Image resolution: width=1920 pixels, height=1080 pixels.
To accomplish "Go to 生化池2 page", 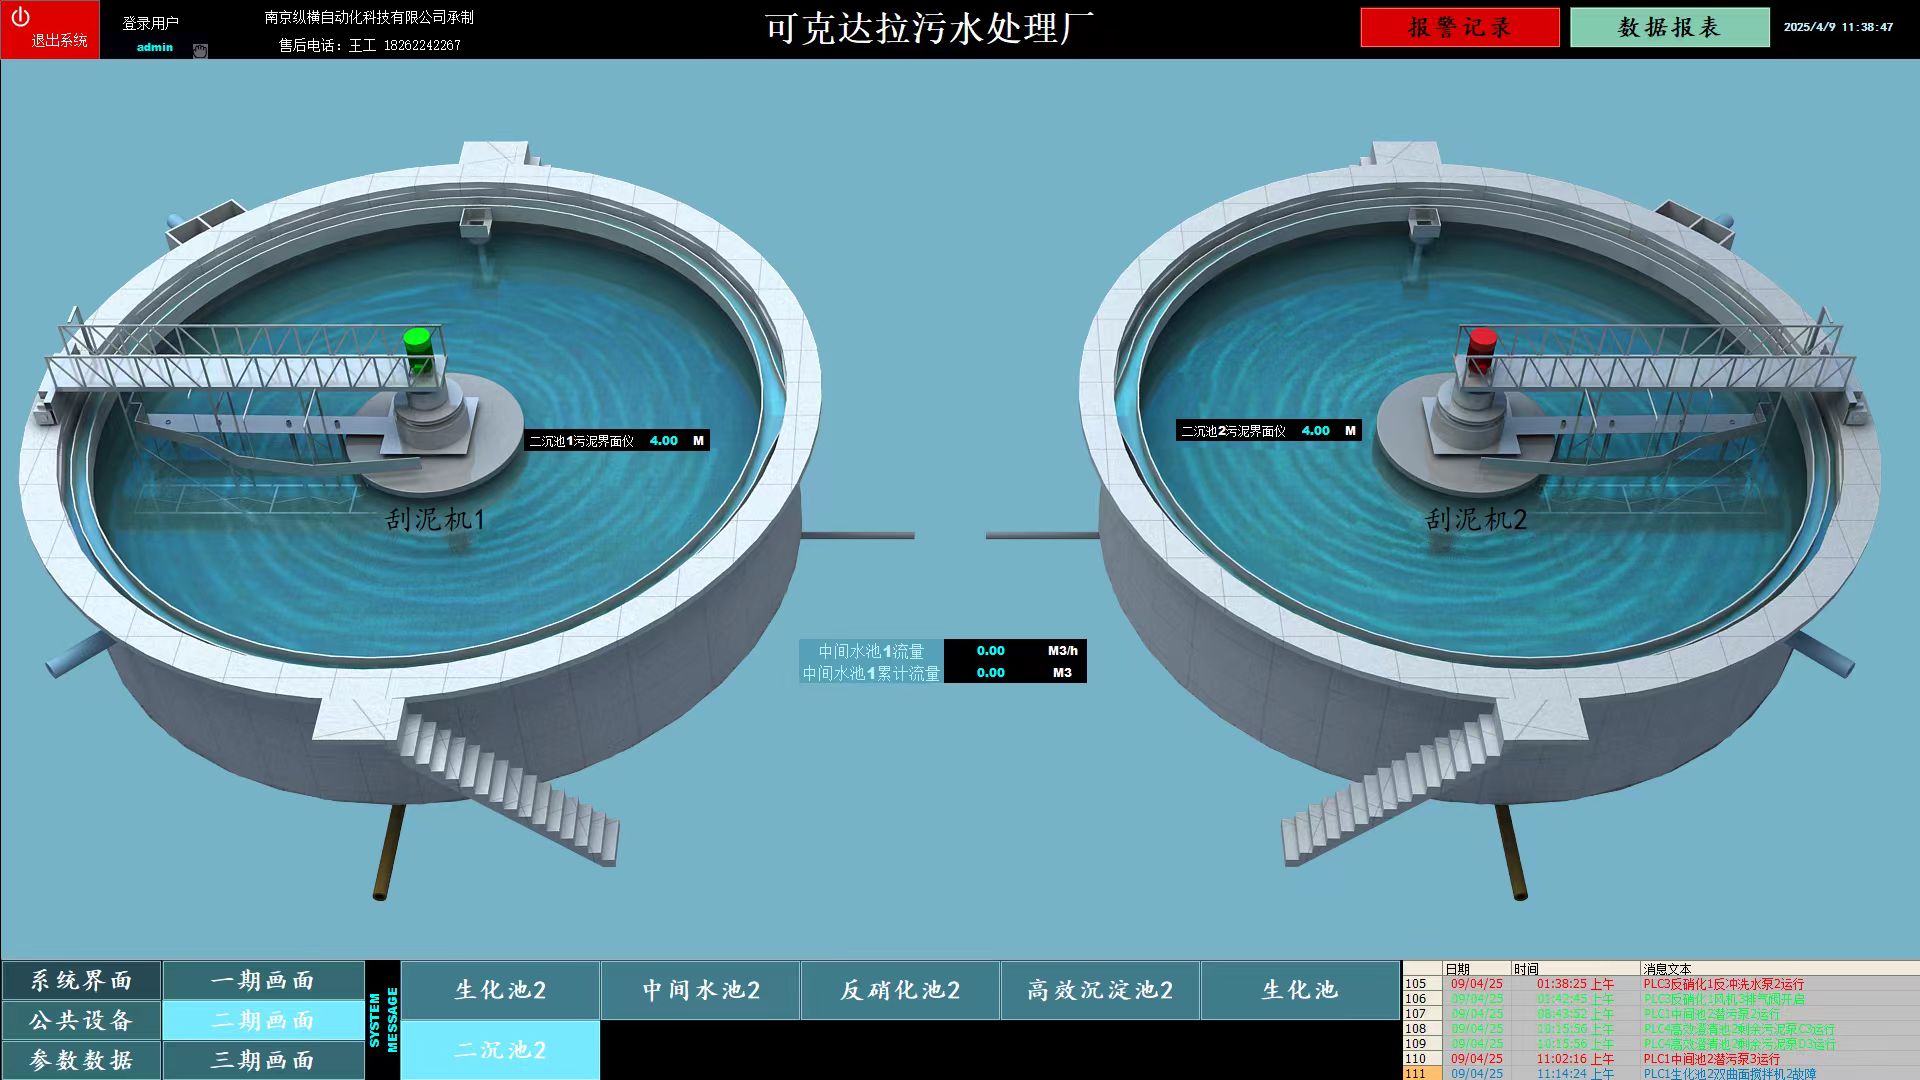I will click(500, 990).
